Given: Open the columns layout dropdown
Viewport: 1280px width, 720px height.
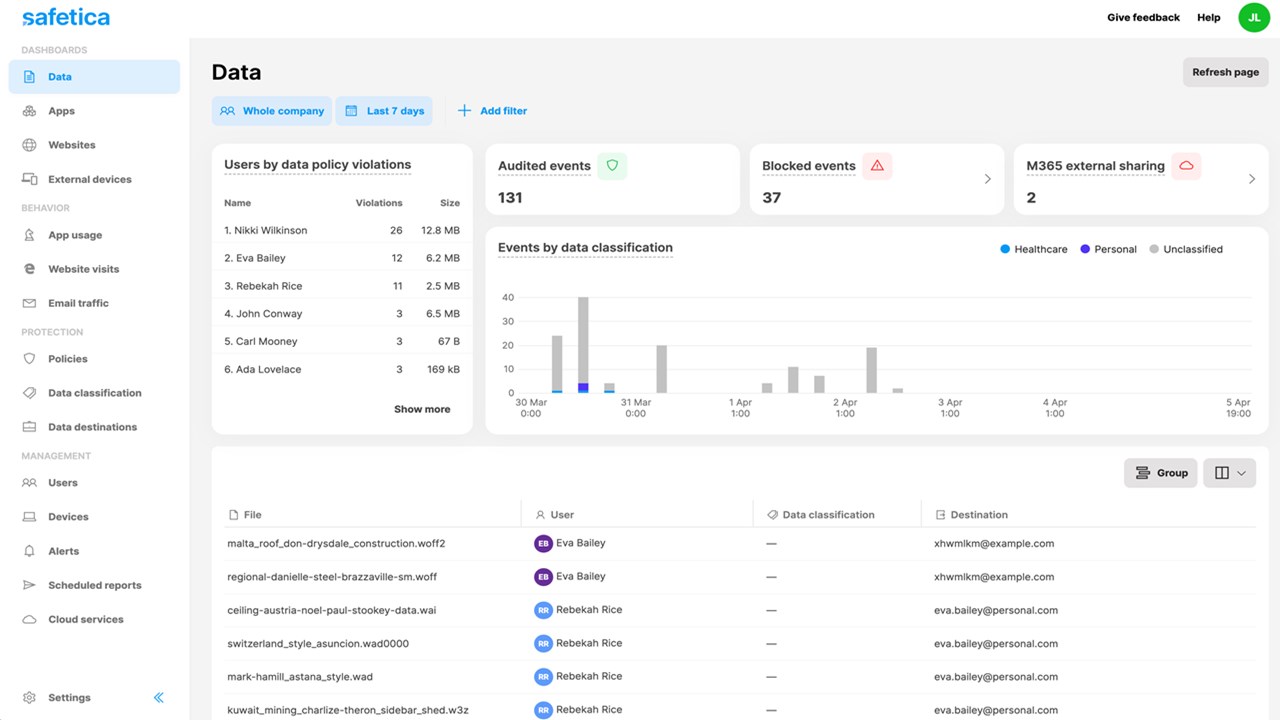Looking at the screenshot, I should pos(1230,473).
